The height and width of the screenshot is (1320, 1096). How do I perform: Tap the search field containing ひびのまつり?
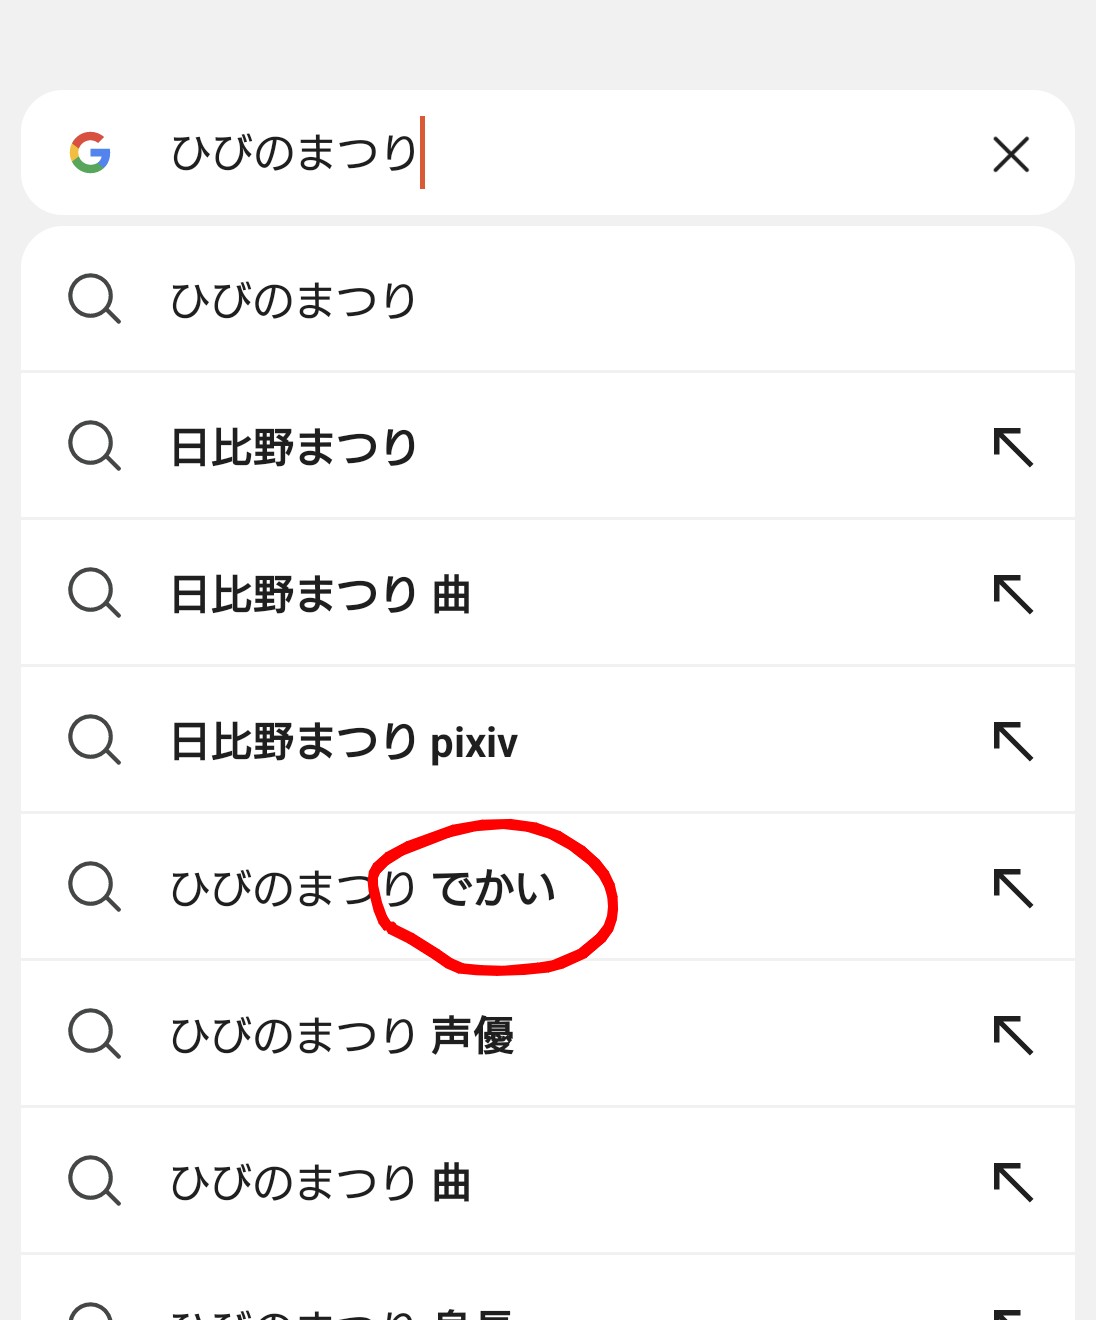coord(560,153)
